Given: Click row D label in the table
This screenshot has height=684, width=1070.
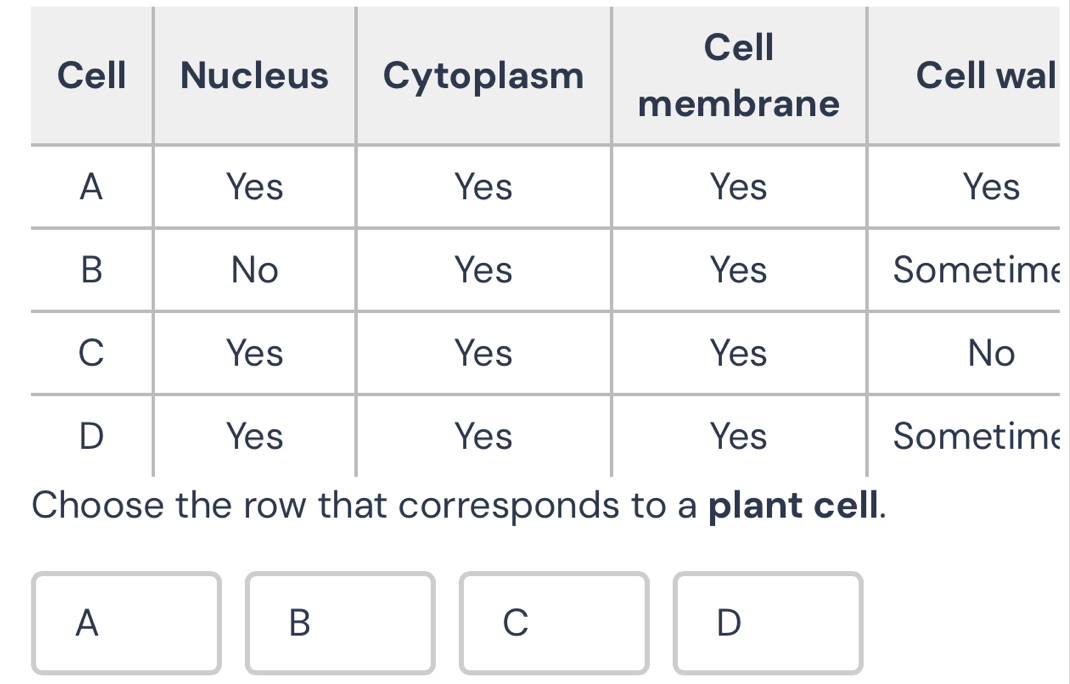Looking at the screenshot, I should point(91,436).
